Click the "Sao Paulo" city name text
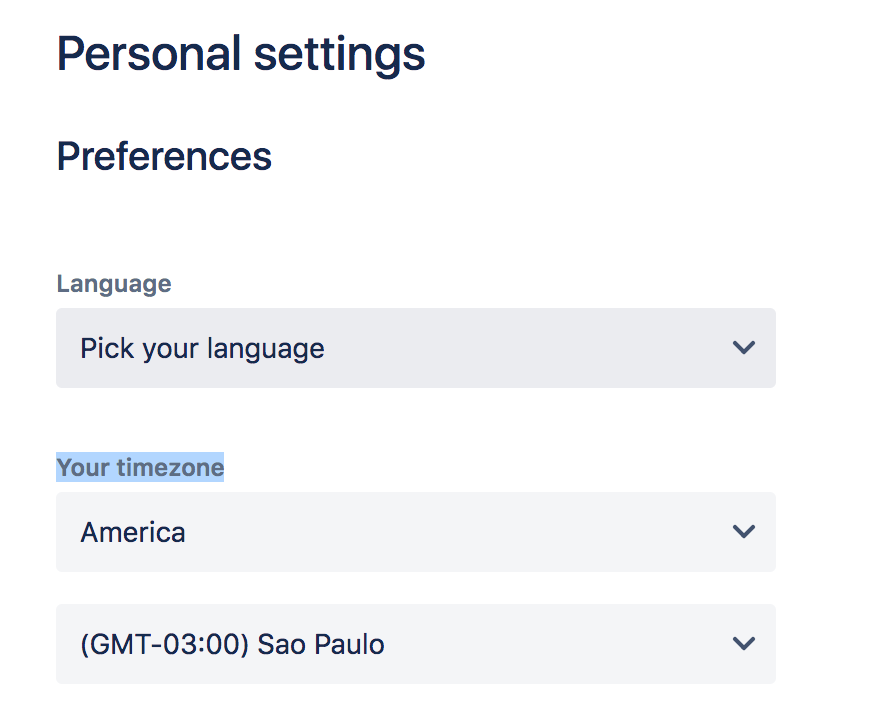 click(x=320, y=644)
